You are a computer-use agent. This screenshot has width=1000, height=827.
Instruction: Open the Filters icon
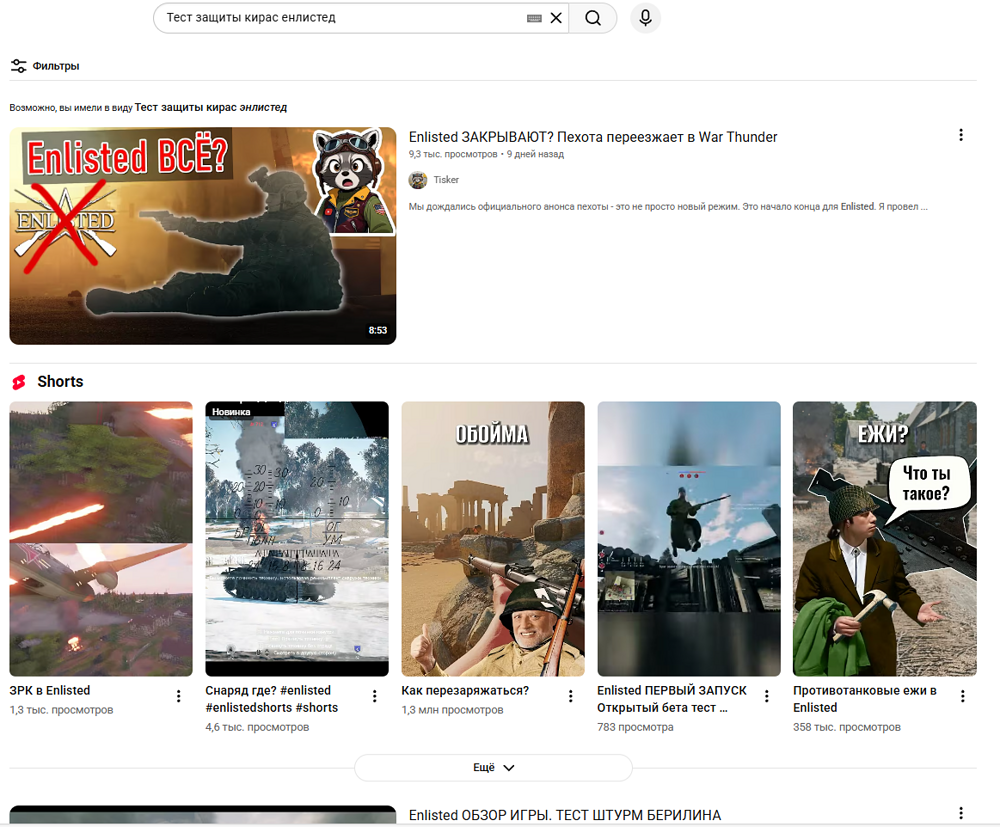19,66
